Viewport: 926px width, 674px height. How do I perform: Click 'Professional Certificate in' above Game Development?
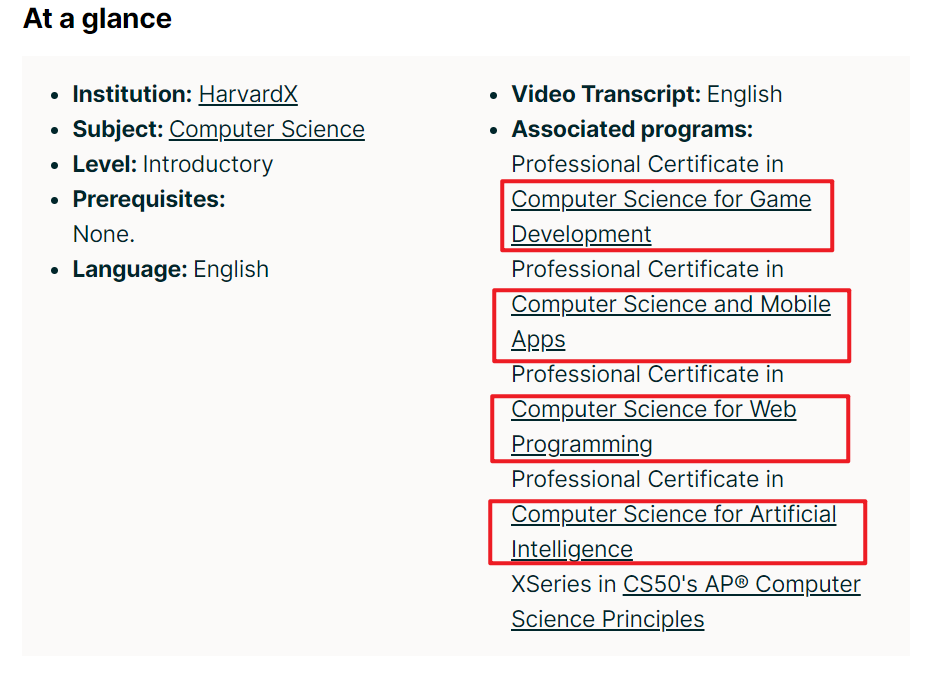pyautogui.click(x=647, y=164)
